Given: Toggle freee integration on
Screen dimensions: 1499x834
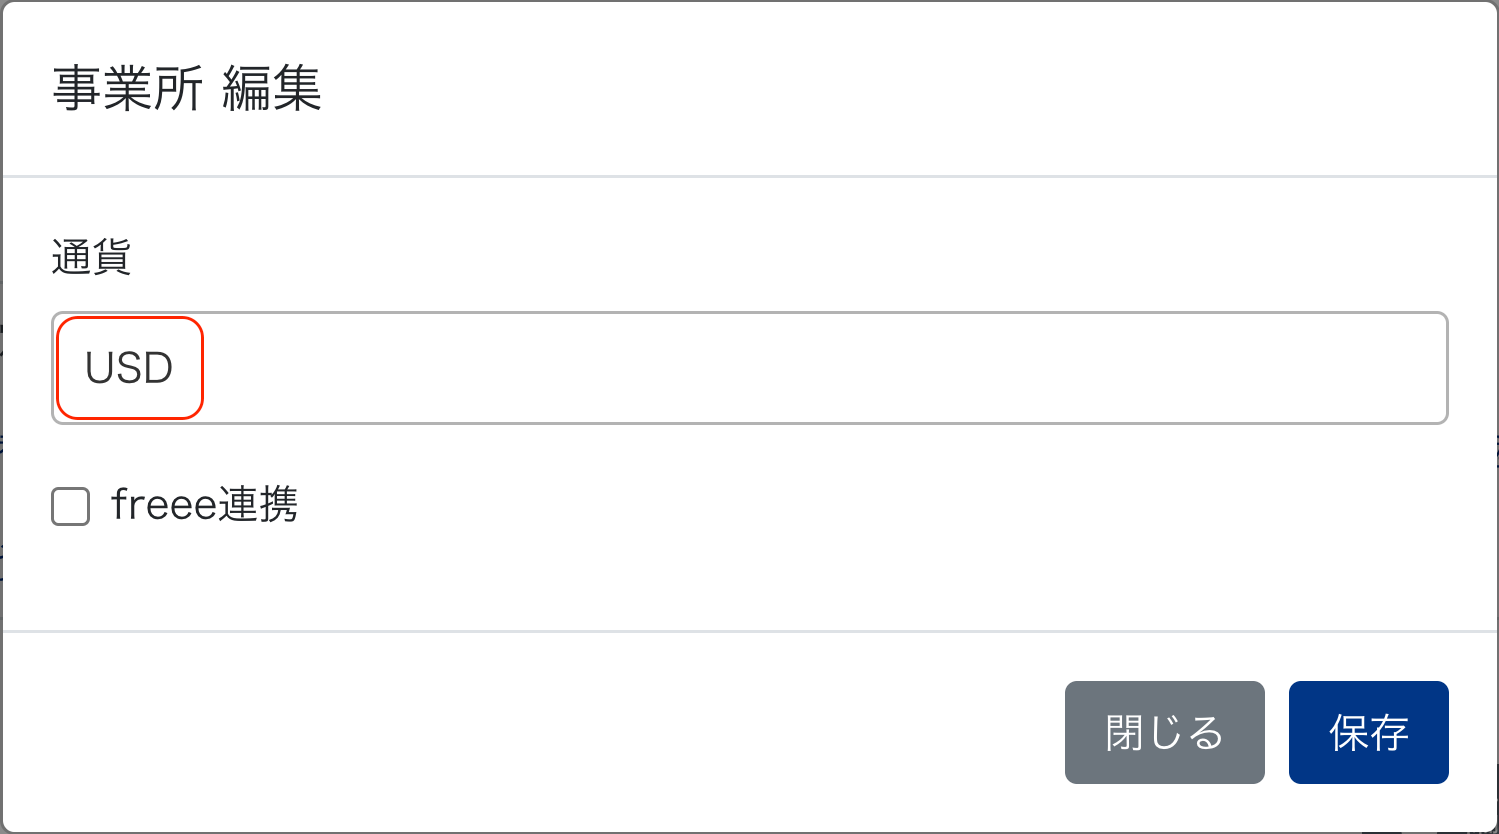Looking at the screenshot, I should pos(71,506).
